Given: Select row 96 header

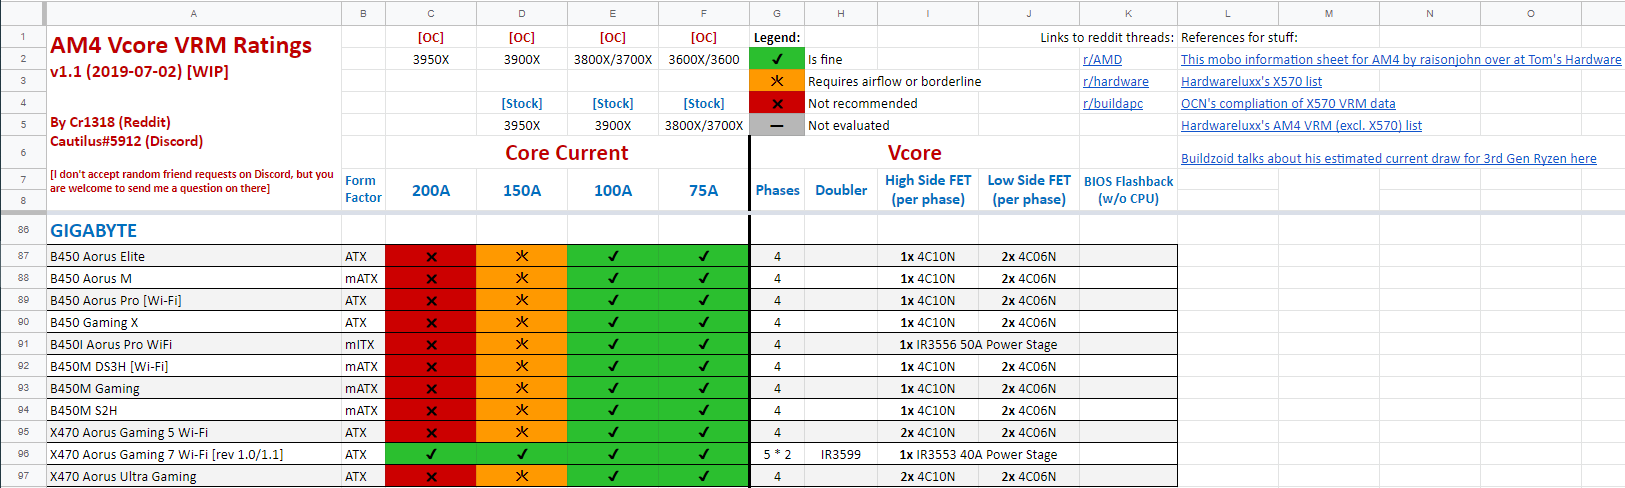Looking at the screenshot, I should [23, 454].
